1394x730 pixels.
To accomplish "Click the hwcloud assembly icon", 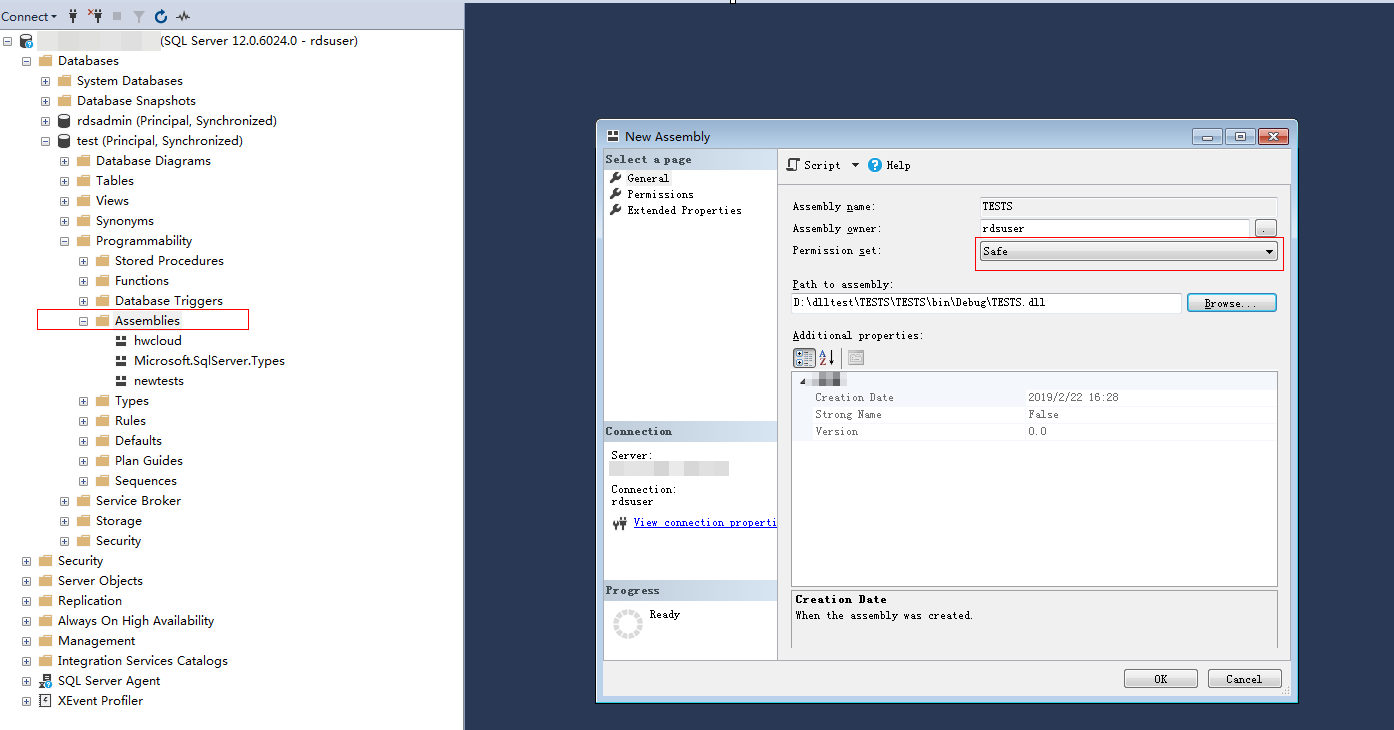I will coord(121,341).
